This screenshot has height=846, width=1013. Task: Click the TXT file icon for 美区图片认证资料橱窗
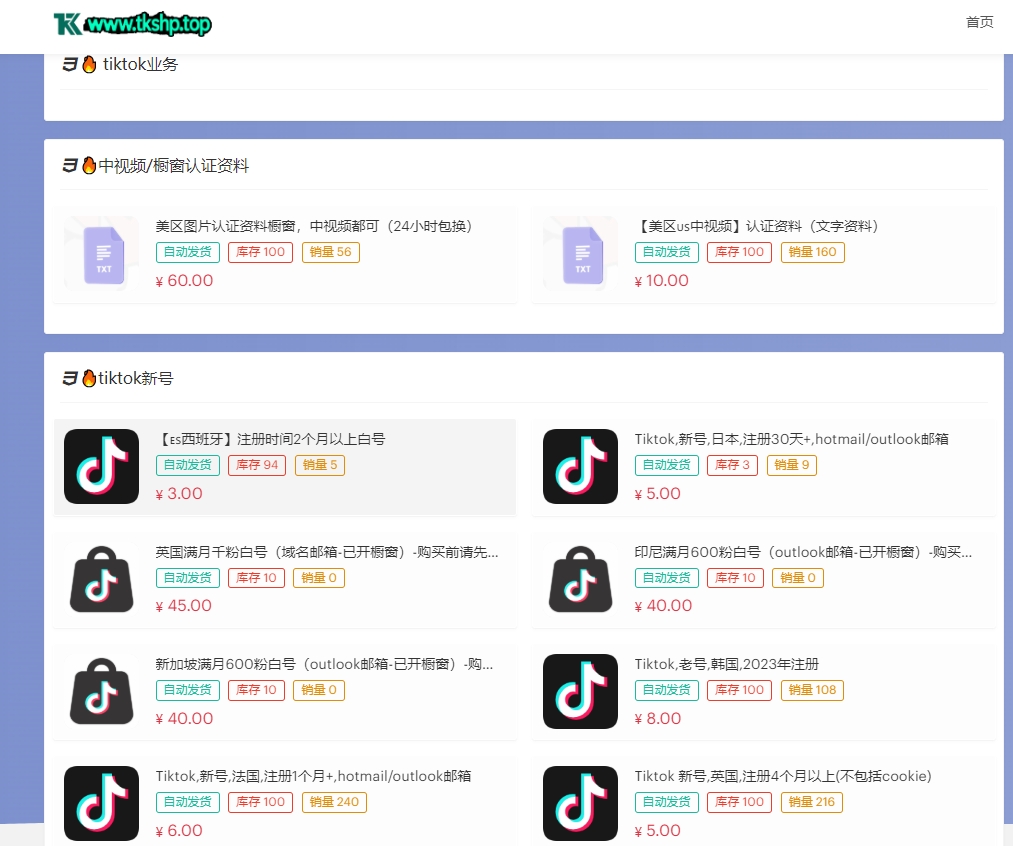coord(102,255)
